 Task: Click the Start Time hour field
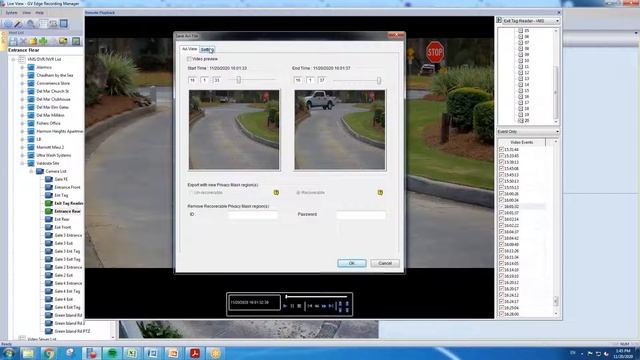coord(193,80)
